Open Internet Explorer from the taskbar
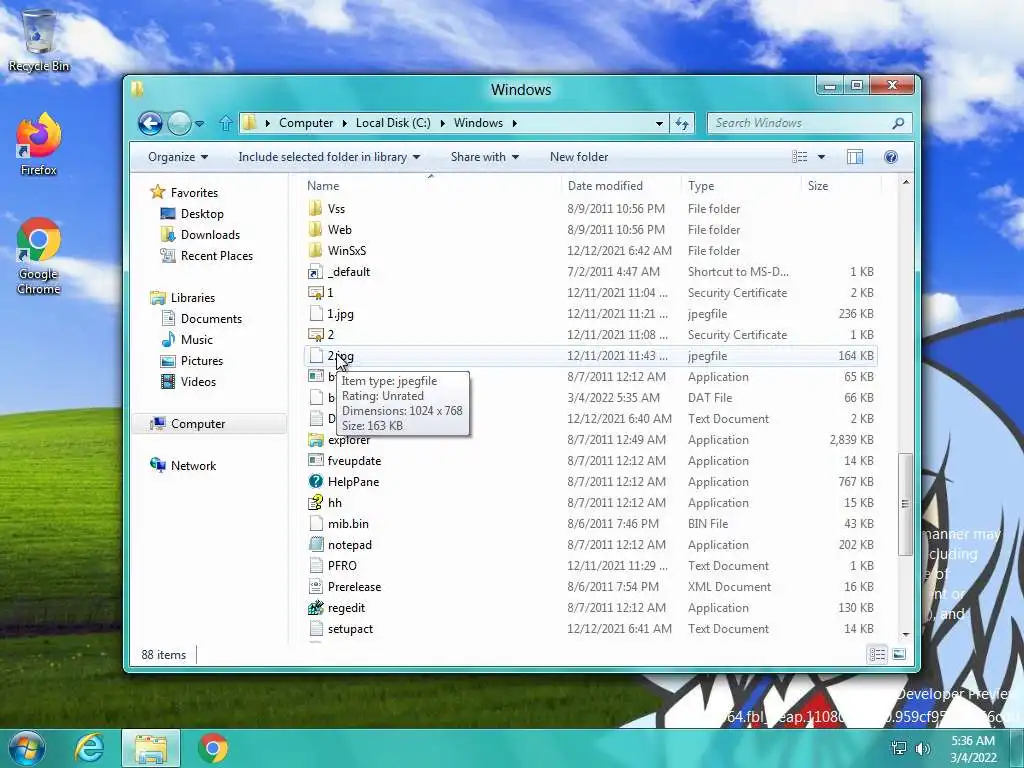This screenshot has width=1024, height=768. (89, 748)
